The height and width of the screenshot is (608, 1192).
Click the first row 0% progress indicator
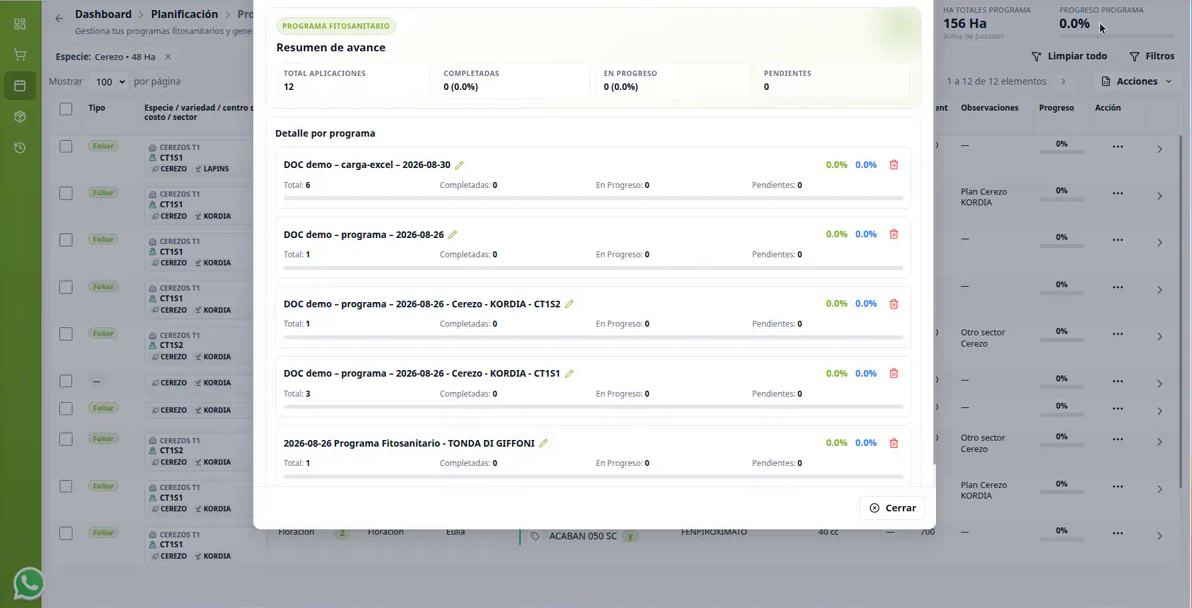[1061, 147]
